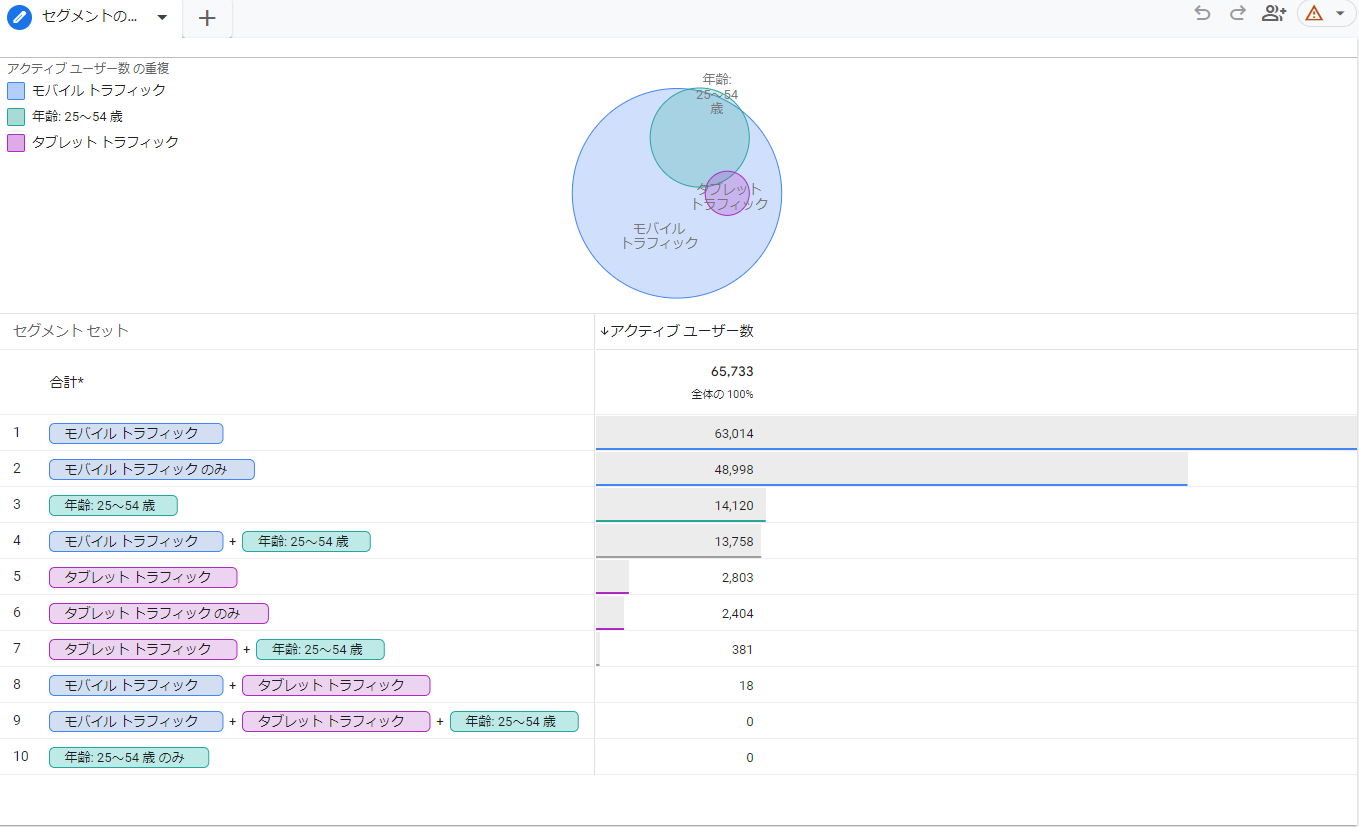The height and width of the screenshot is (827, 1359).
Task: Click the モバイル トラフィック chip in row 9
Action: click(x=136, y=721)
